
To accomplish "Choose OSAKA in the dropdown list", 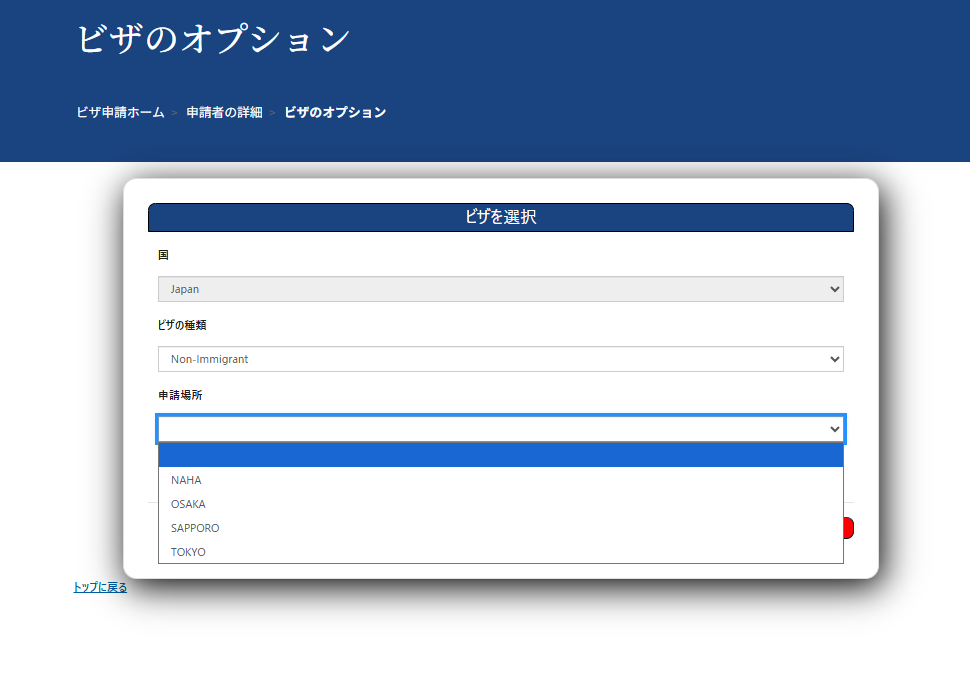I will click(x=189, y=504).
